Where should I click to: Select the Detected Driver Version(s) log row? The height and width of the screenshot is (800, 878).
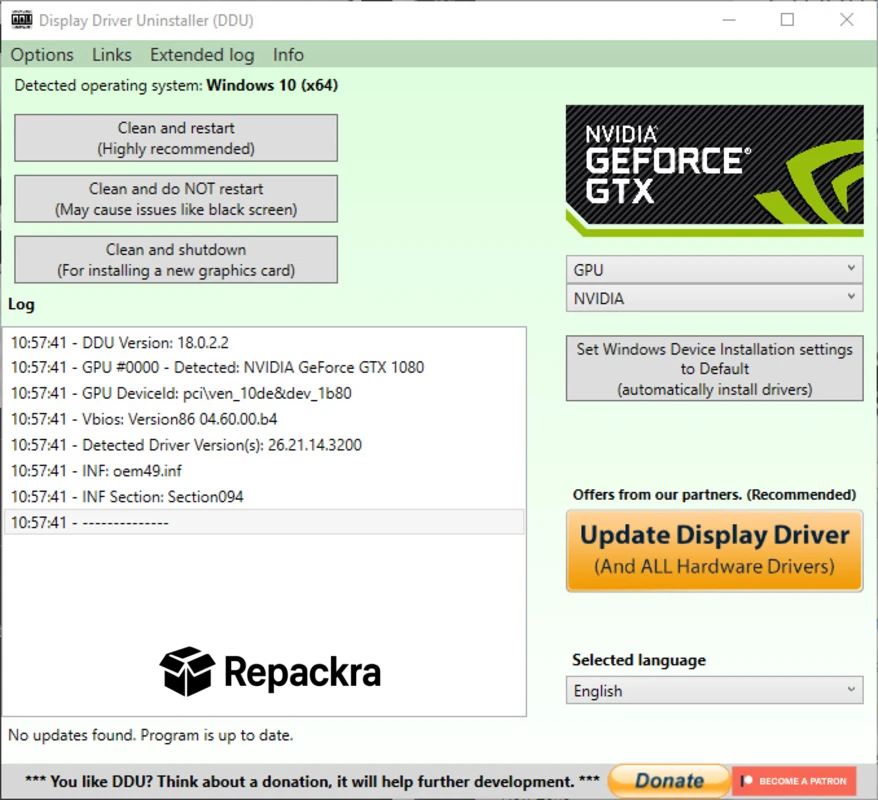coord(264,445)
